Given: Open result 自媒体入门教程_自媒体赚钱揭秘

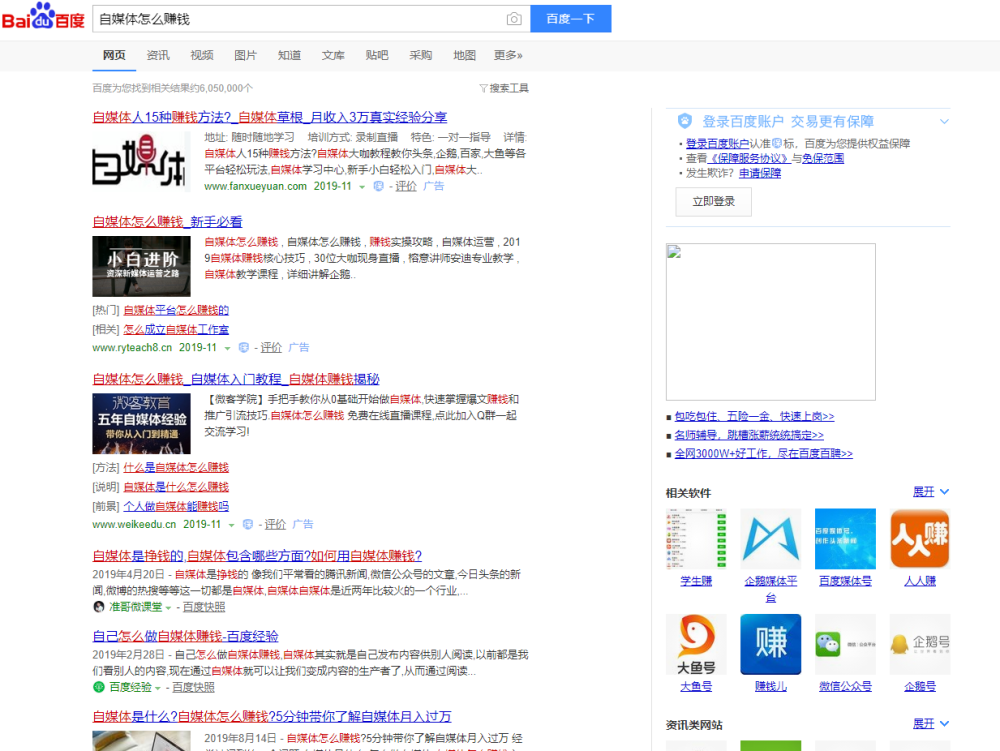Looking at the screenshot, I should click(x=236, y=379).
